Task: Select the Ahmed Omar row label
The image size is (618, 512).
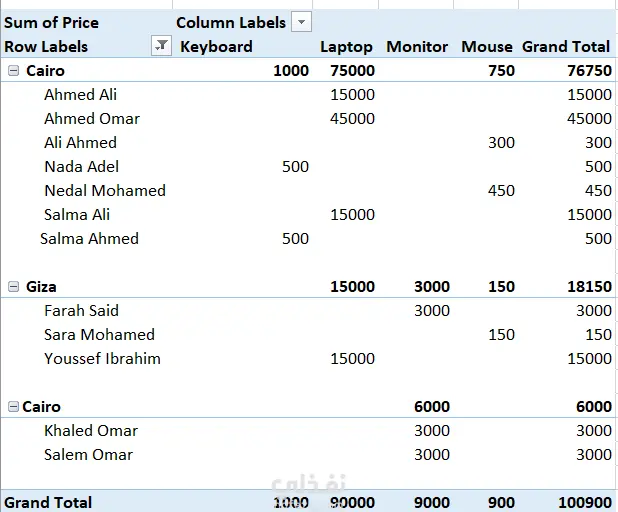Action: [x=92, y=119]
